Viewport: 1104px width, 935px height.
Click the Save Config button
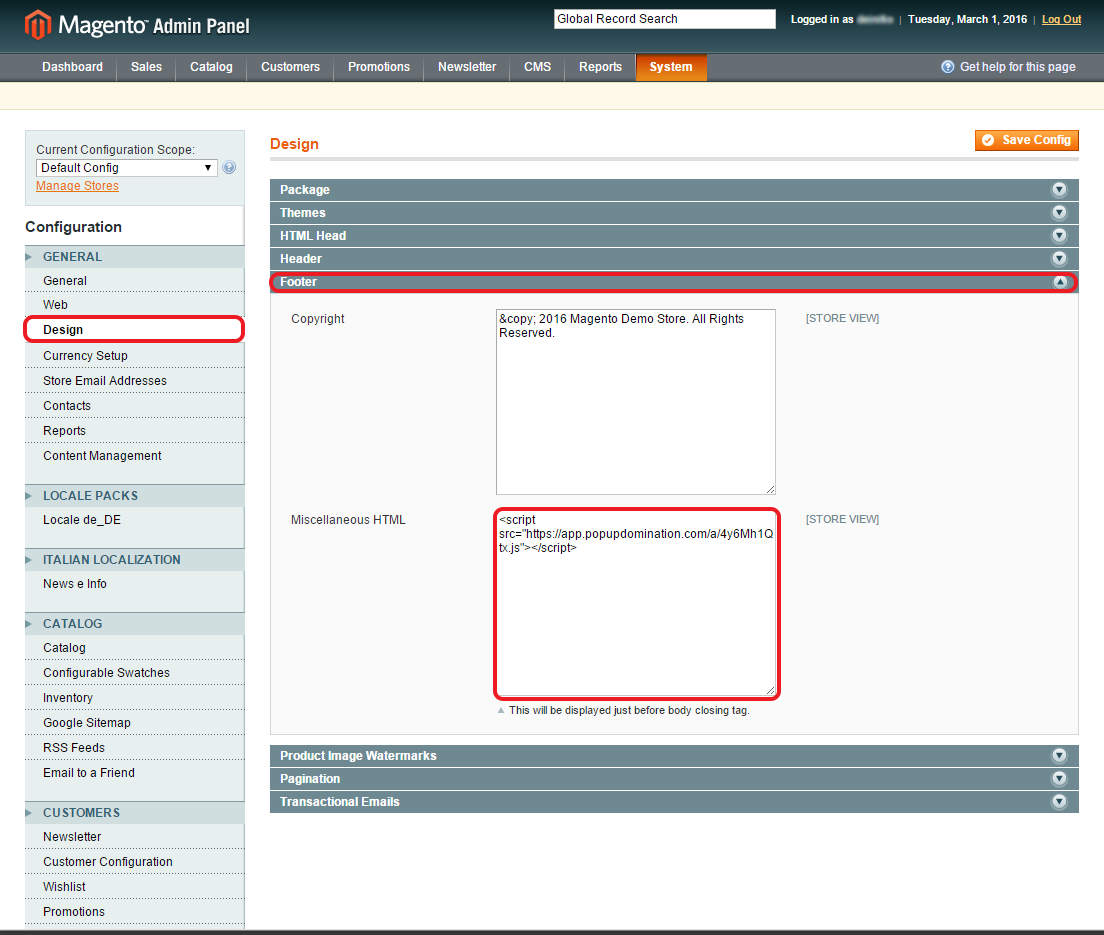pyautogui.click(x=1027, y=140)
